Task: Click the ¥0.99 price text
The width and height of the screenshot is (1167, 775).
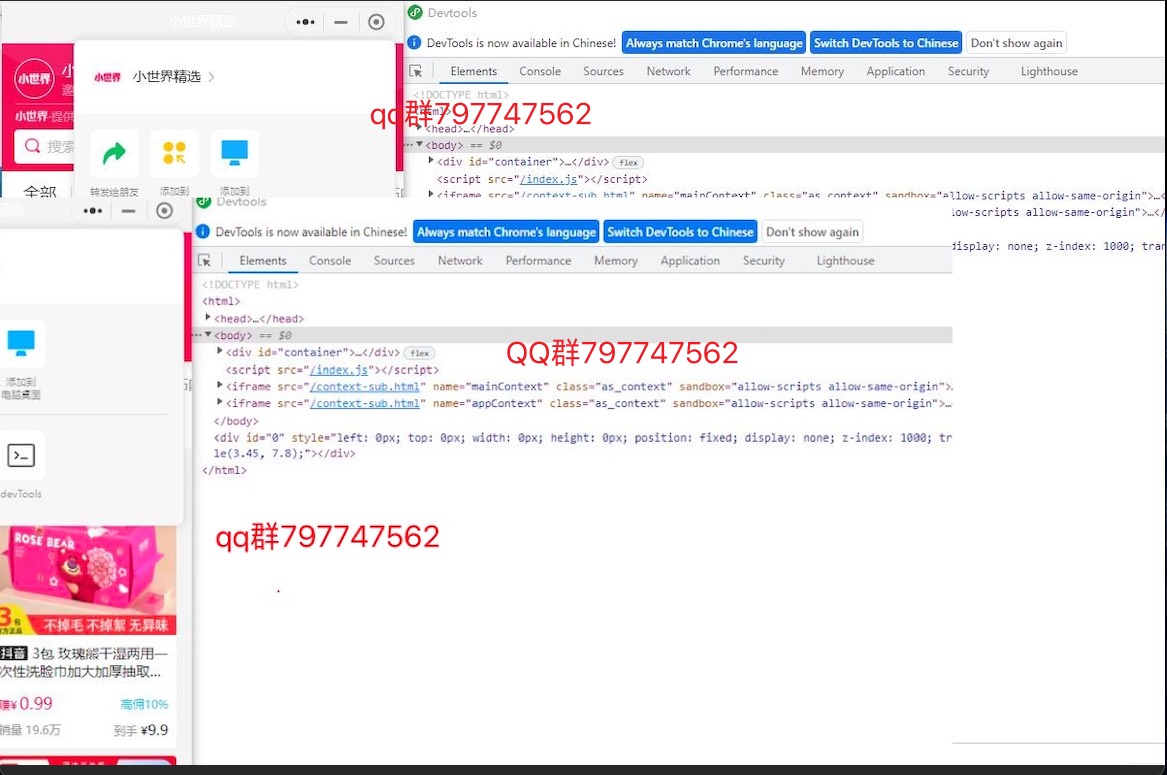Action: point(27,704)
